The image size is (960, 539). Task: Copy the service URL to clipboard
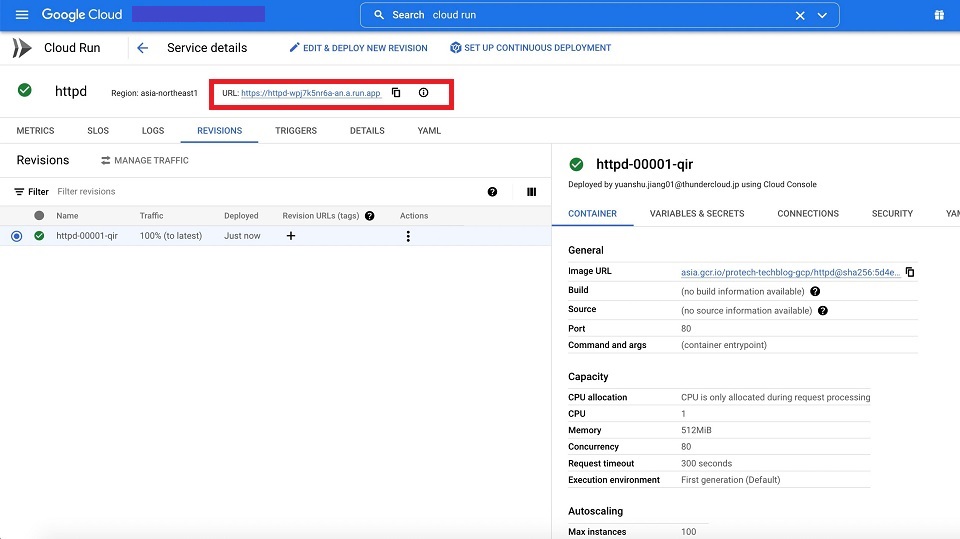(x=396, y=93)
